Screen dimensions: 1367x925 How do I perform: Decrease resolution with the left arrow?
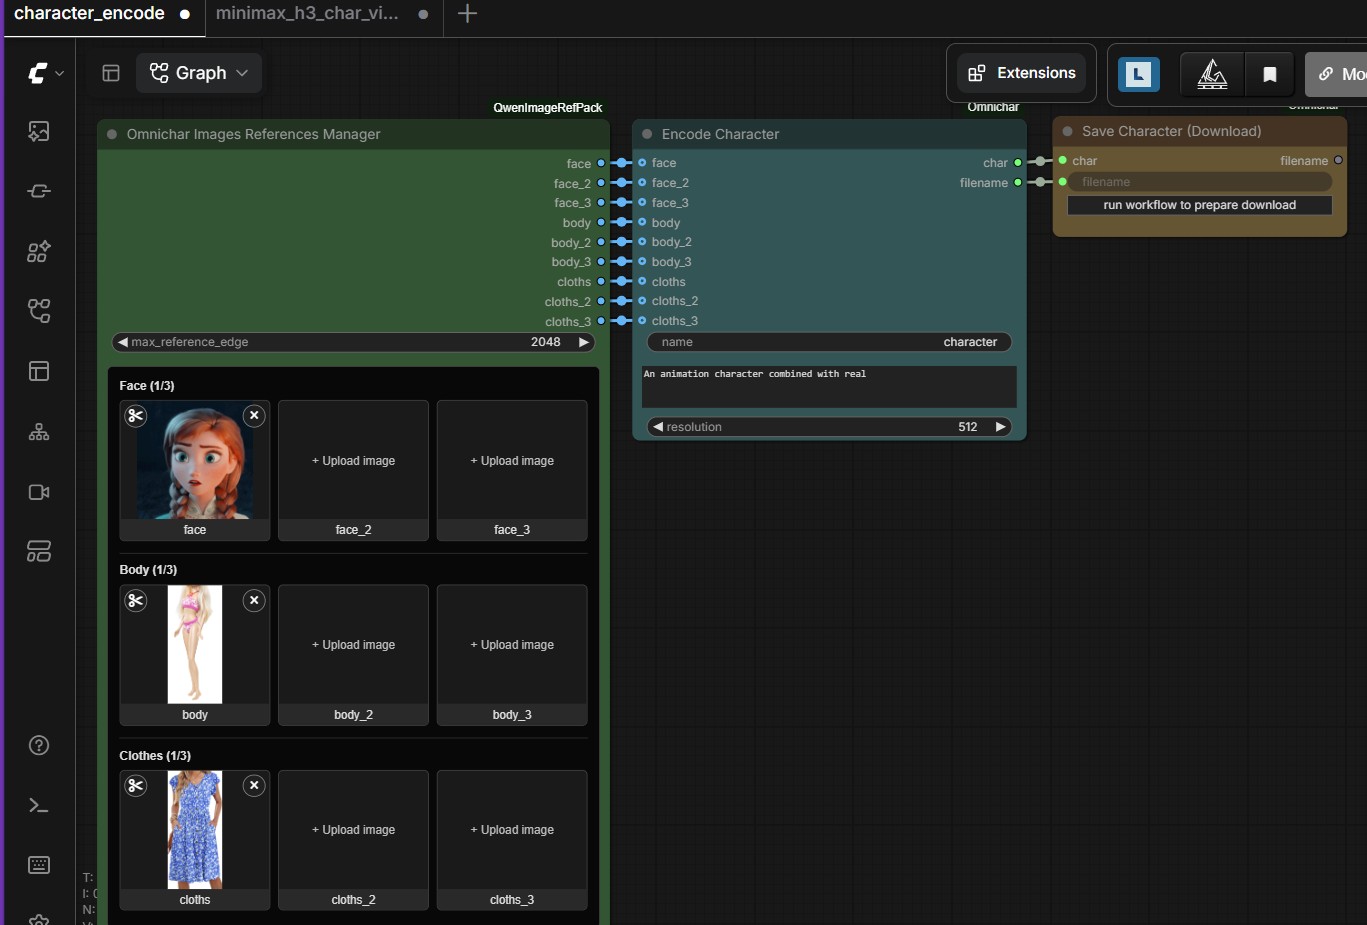(x=658, y=427)
